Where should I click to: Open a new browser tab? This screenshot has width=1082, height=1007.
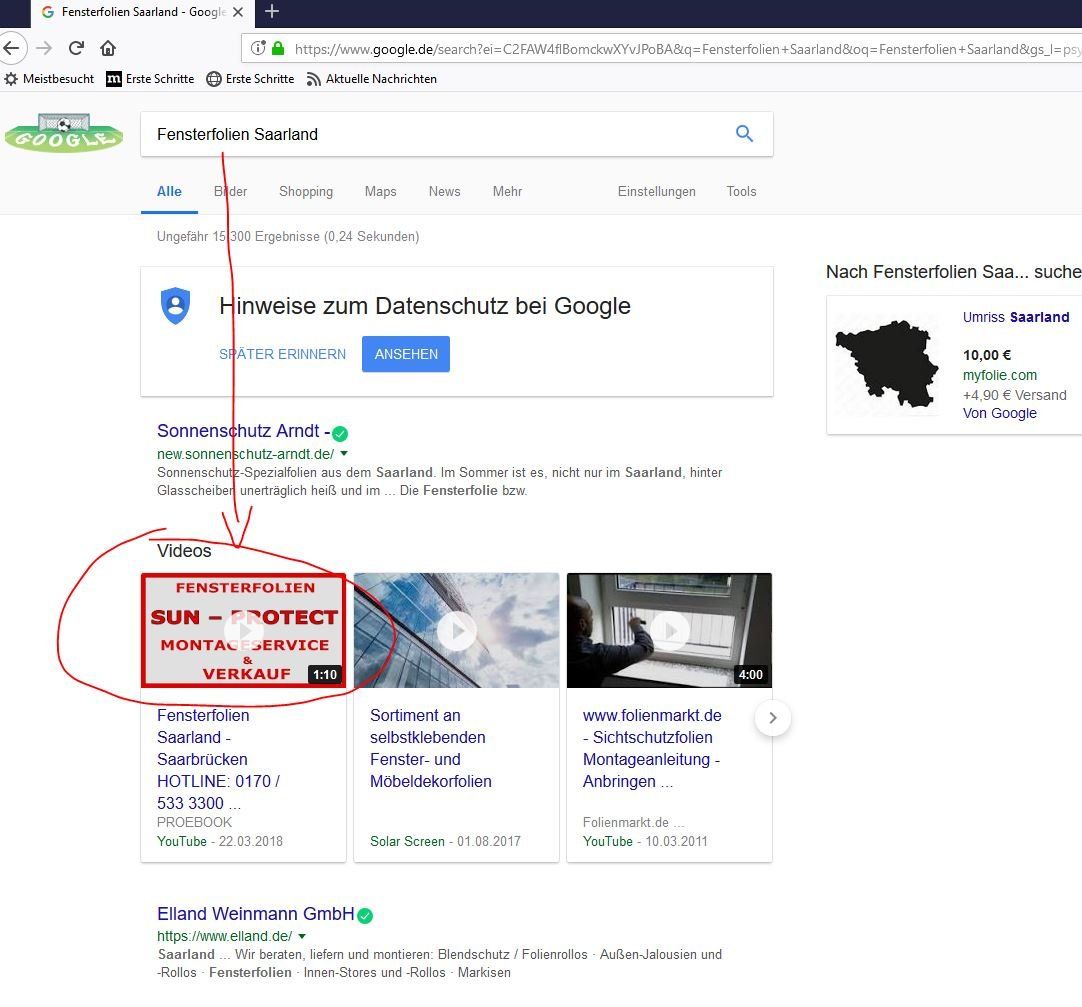point(272,11)
